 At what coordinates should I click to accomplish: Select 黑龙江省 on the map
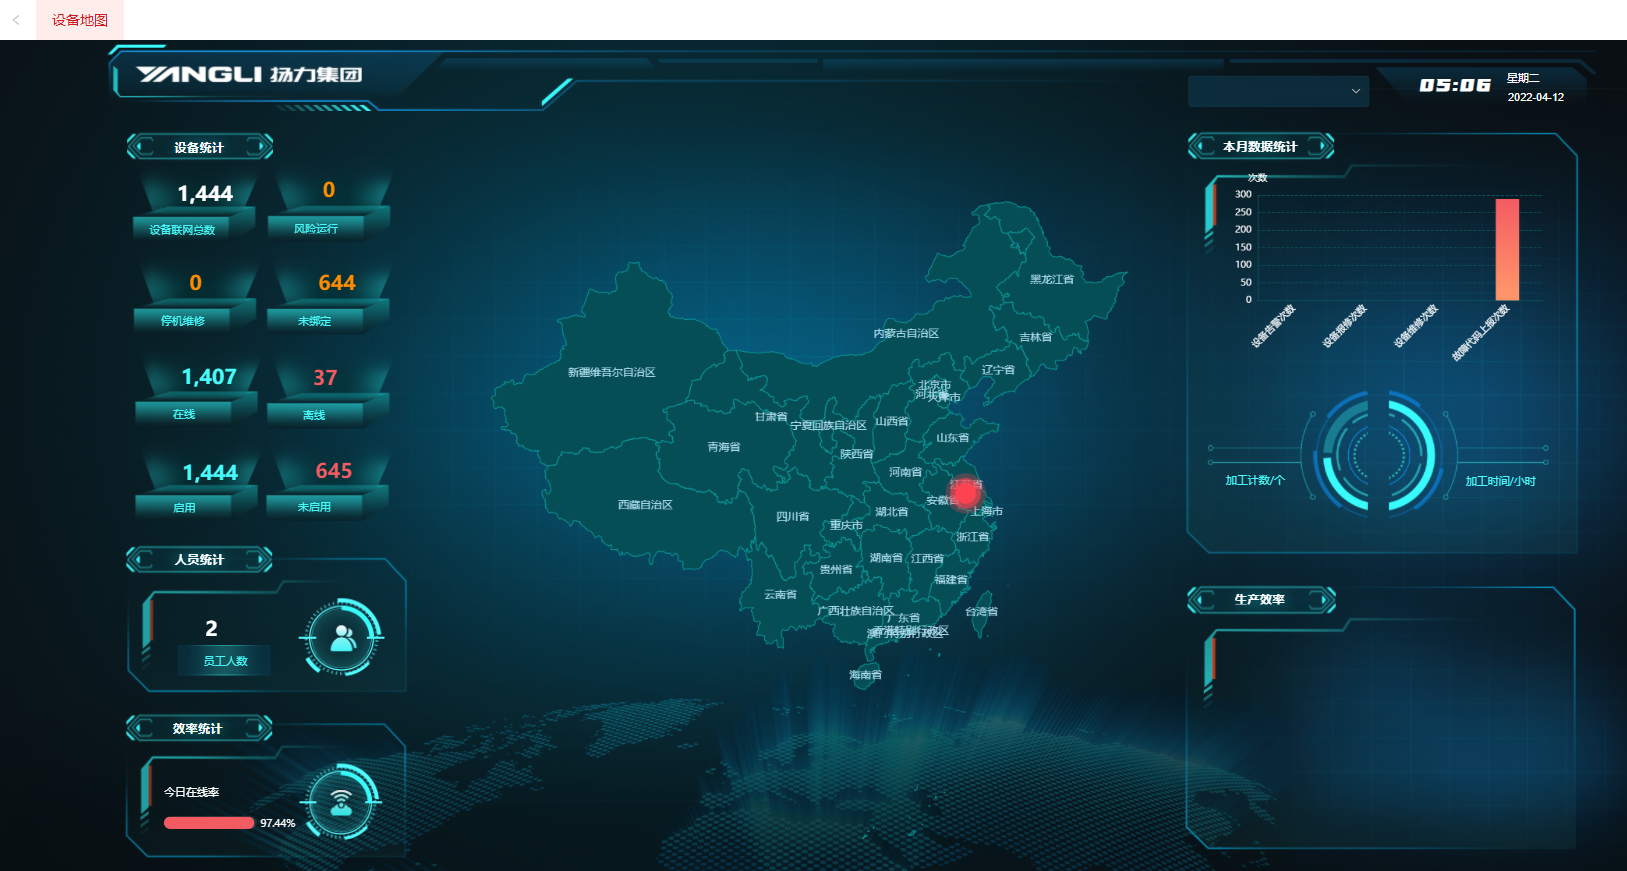(1052, 279)
